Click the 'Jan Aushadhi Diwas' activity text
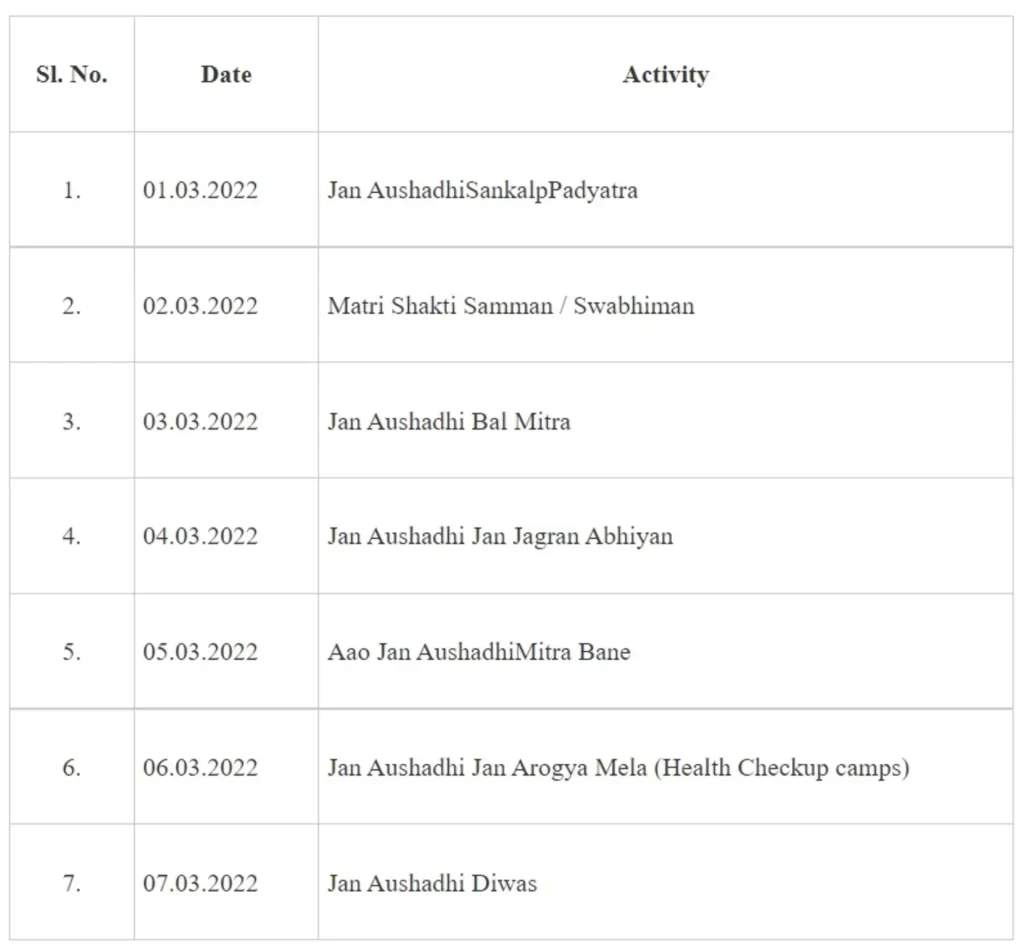The image size is (1024, 948). [432, 884]
